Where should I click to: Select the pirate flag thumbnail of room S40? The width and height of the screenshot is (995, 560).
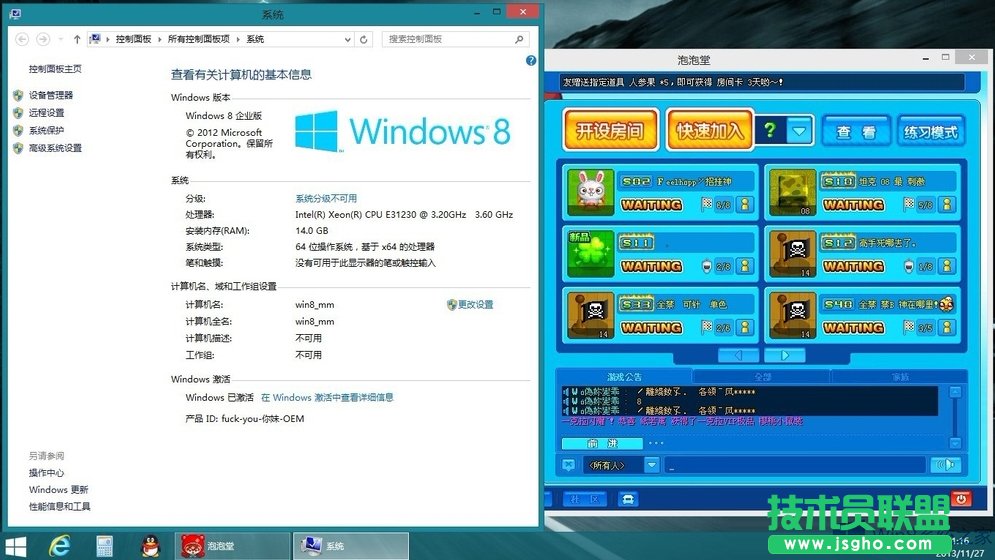(x=792, y=316)
